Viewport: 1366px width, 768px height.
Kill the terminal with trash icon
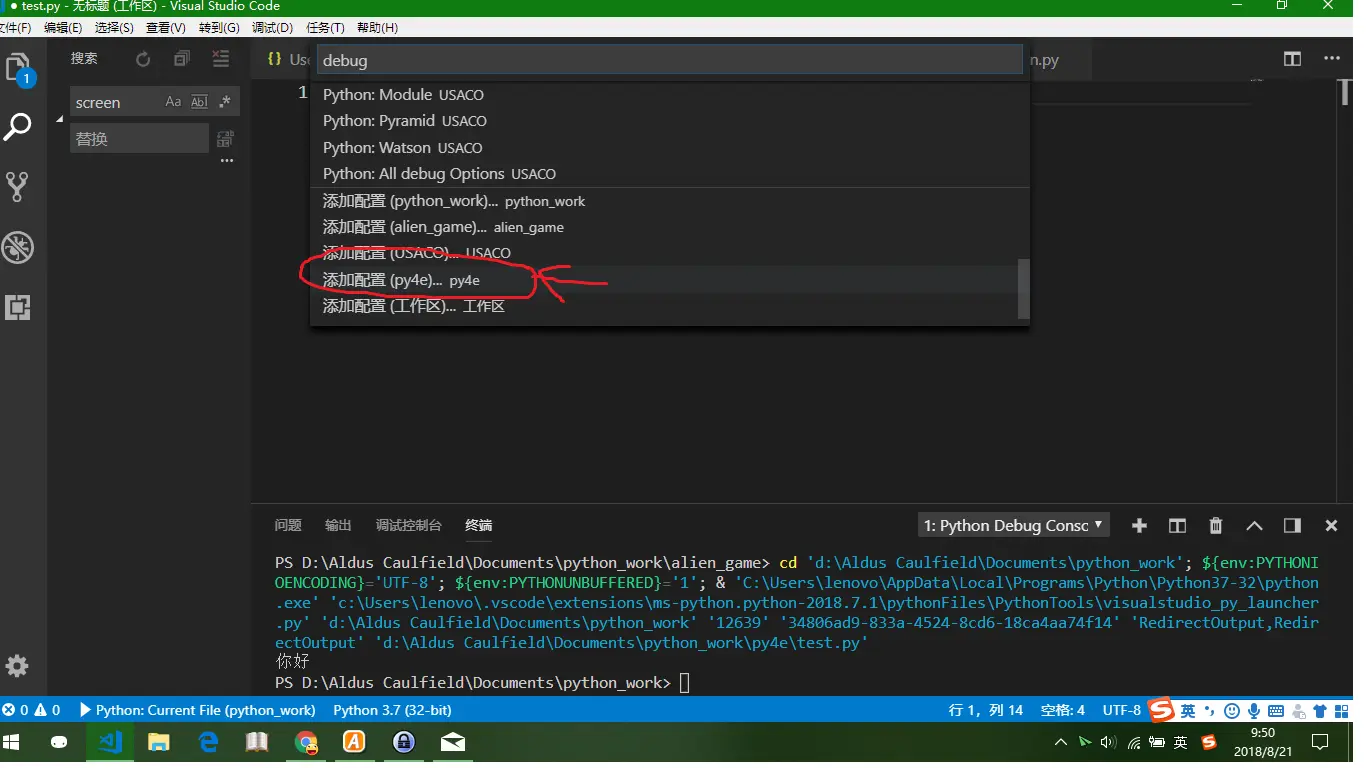tap(1216, 525)
